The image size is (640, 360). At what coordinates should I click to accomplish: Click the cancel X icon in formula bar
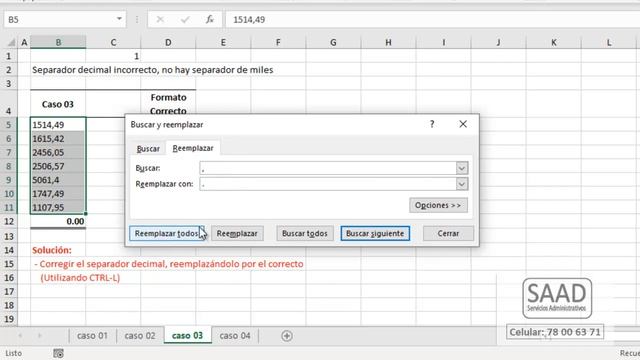(160, 20)
